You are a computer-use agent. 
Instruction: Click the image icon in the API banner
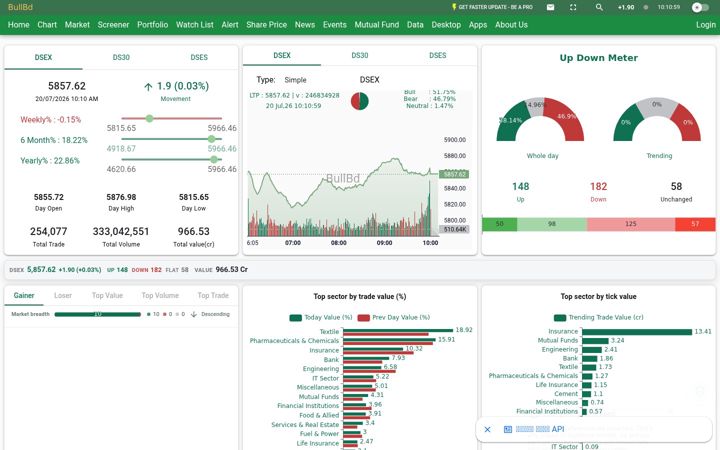507,429
